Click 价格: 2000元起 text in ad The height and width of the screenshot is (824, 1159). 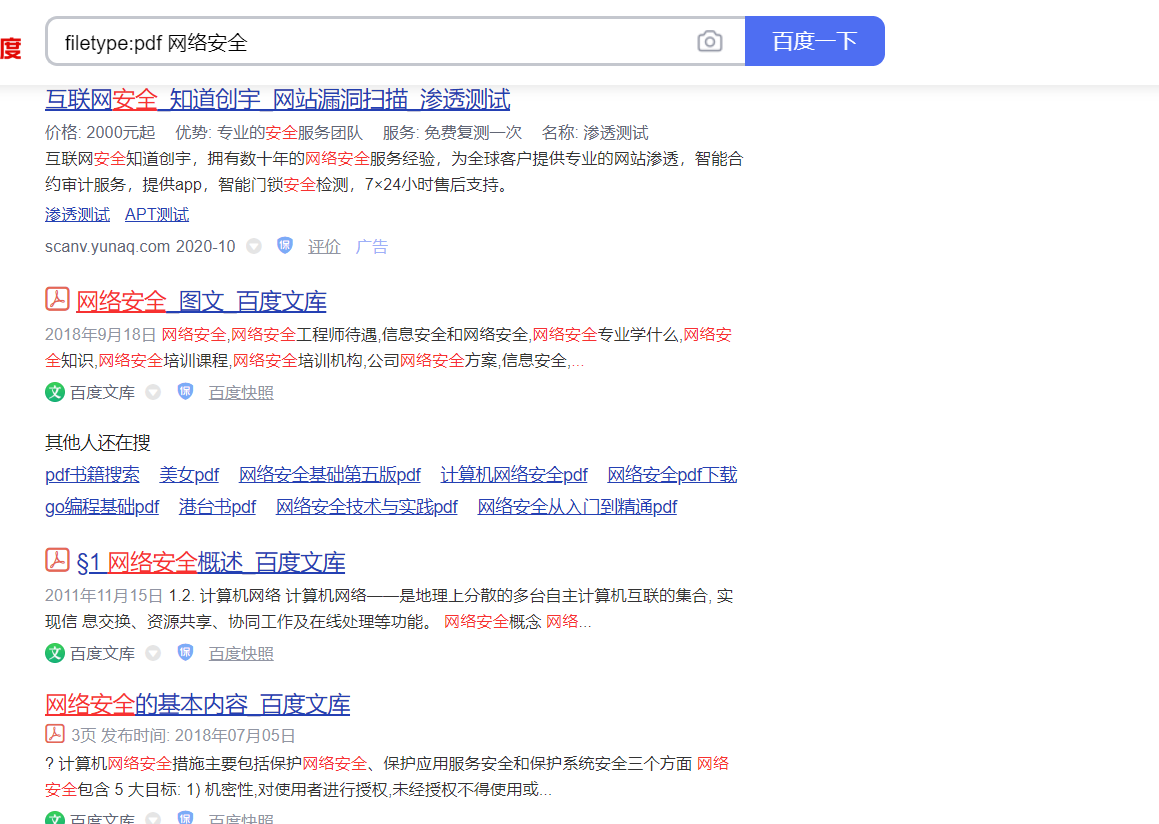click(100, 132)
